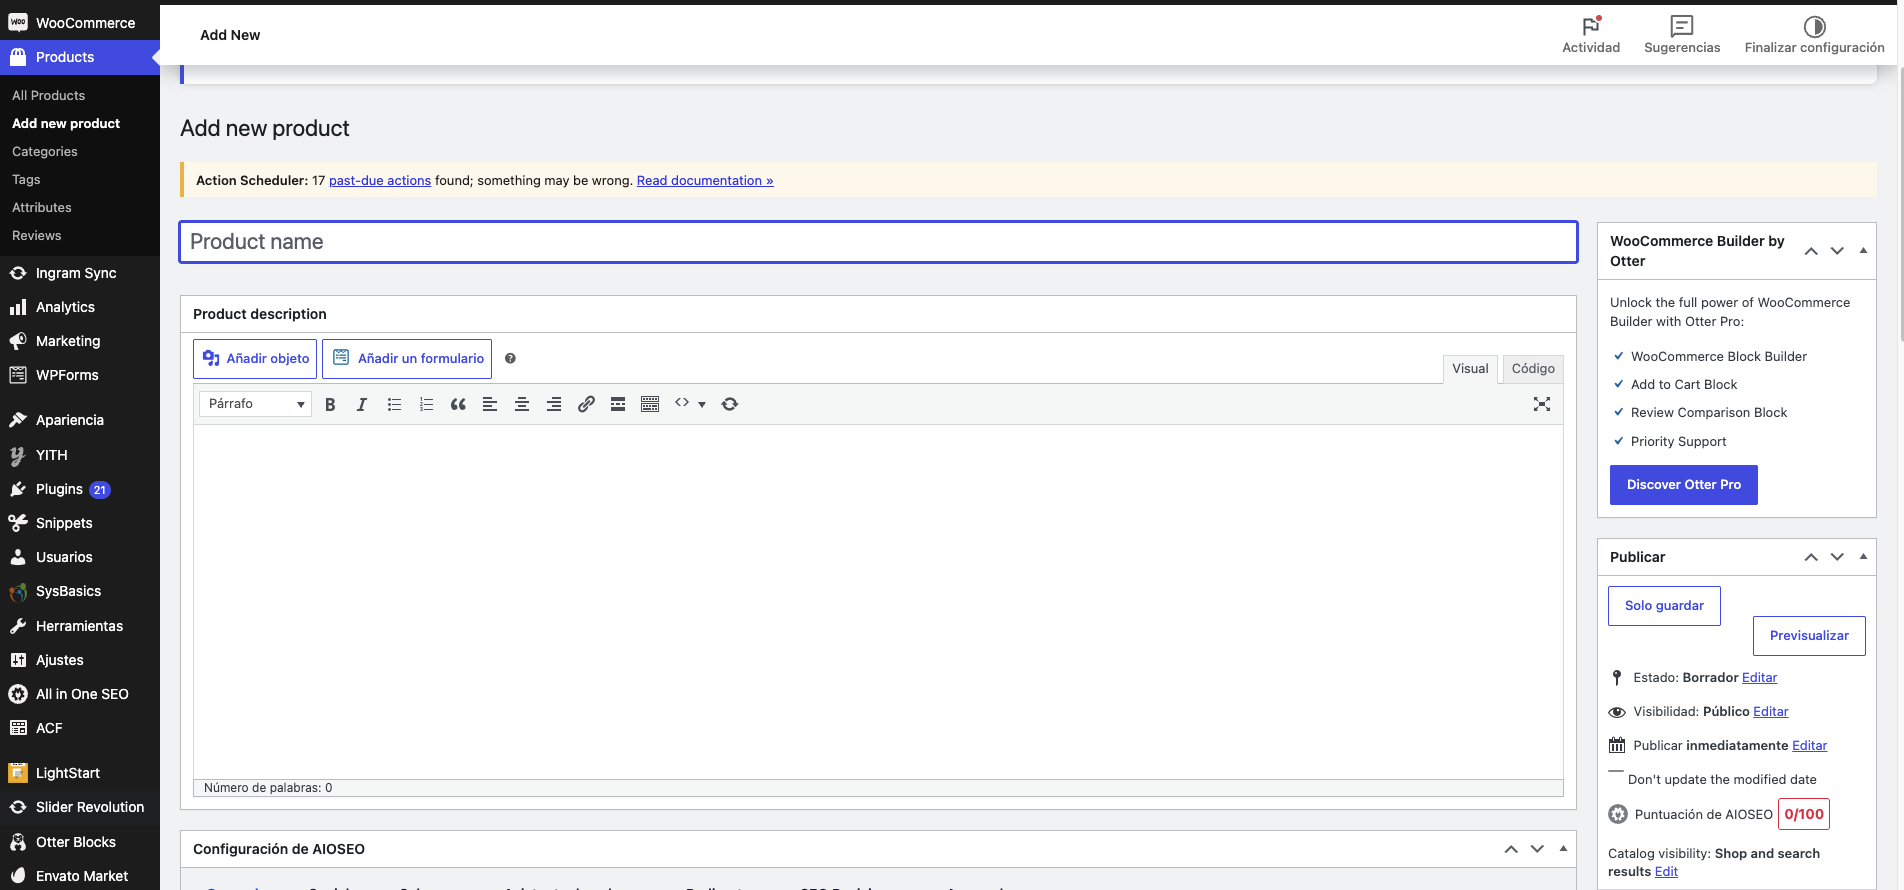This screenshot has height=890, width=1904.
Task: Align text center
Action: pos(522,404)
